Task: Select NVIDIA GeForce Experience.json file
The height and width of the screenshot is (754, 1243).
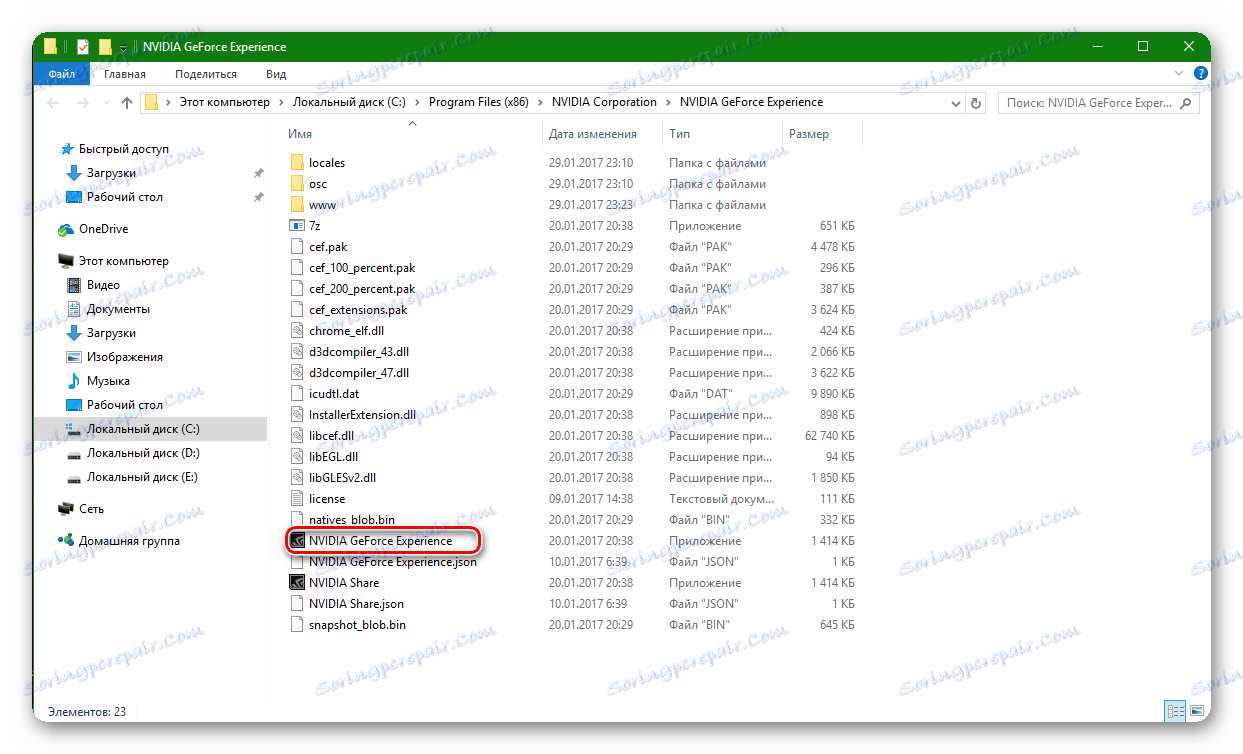Action: point(393,562)
